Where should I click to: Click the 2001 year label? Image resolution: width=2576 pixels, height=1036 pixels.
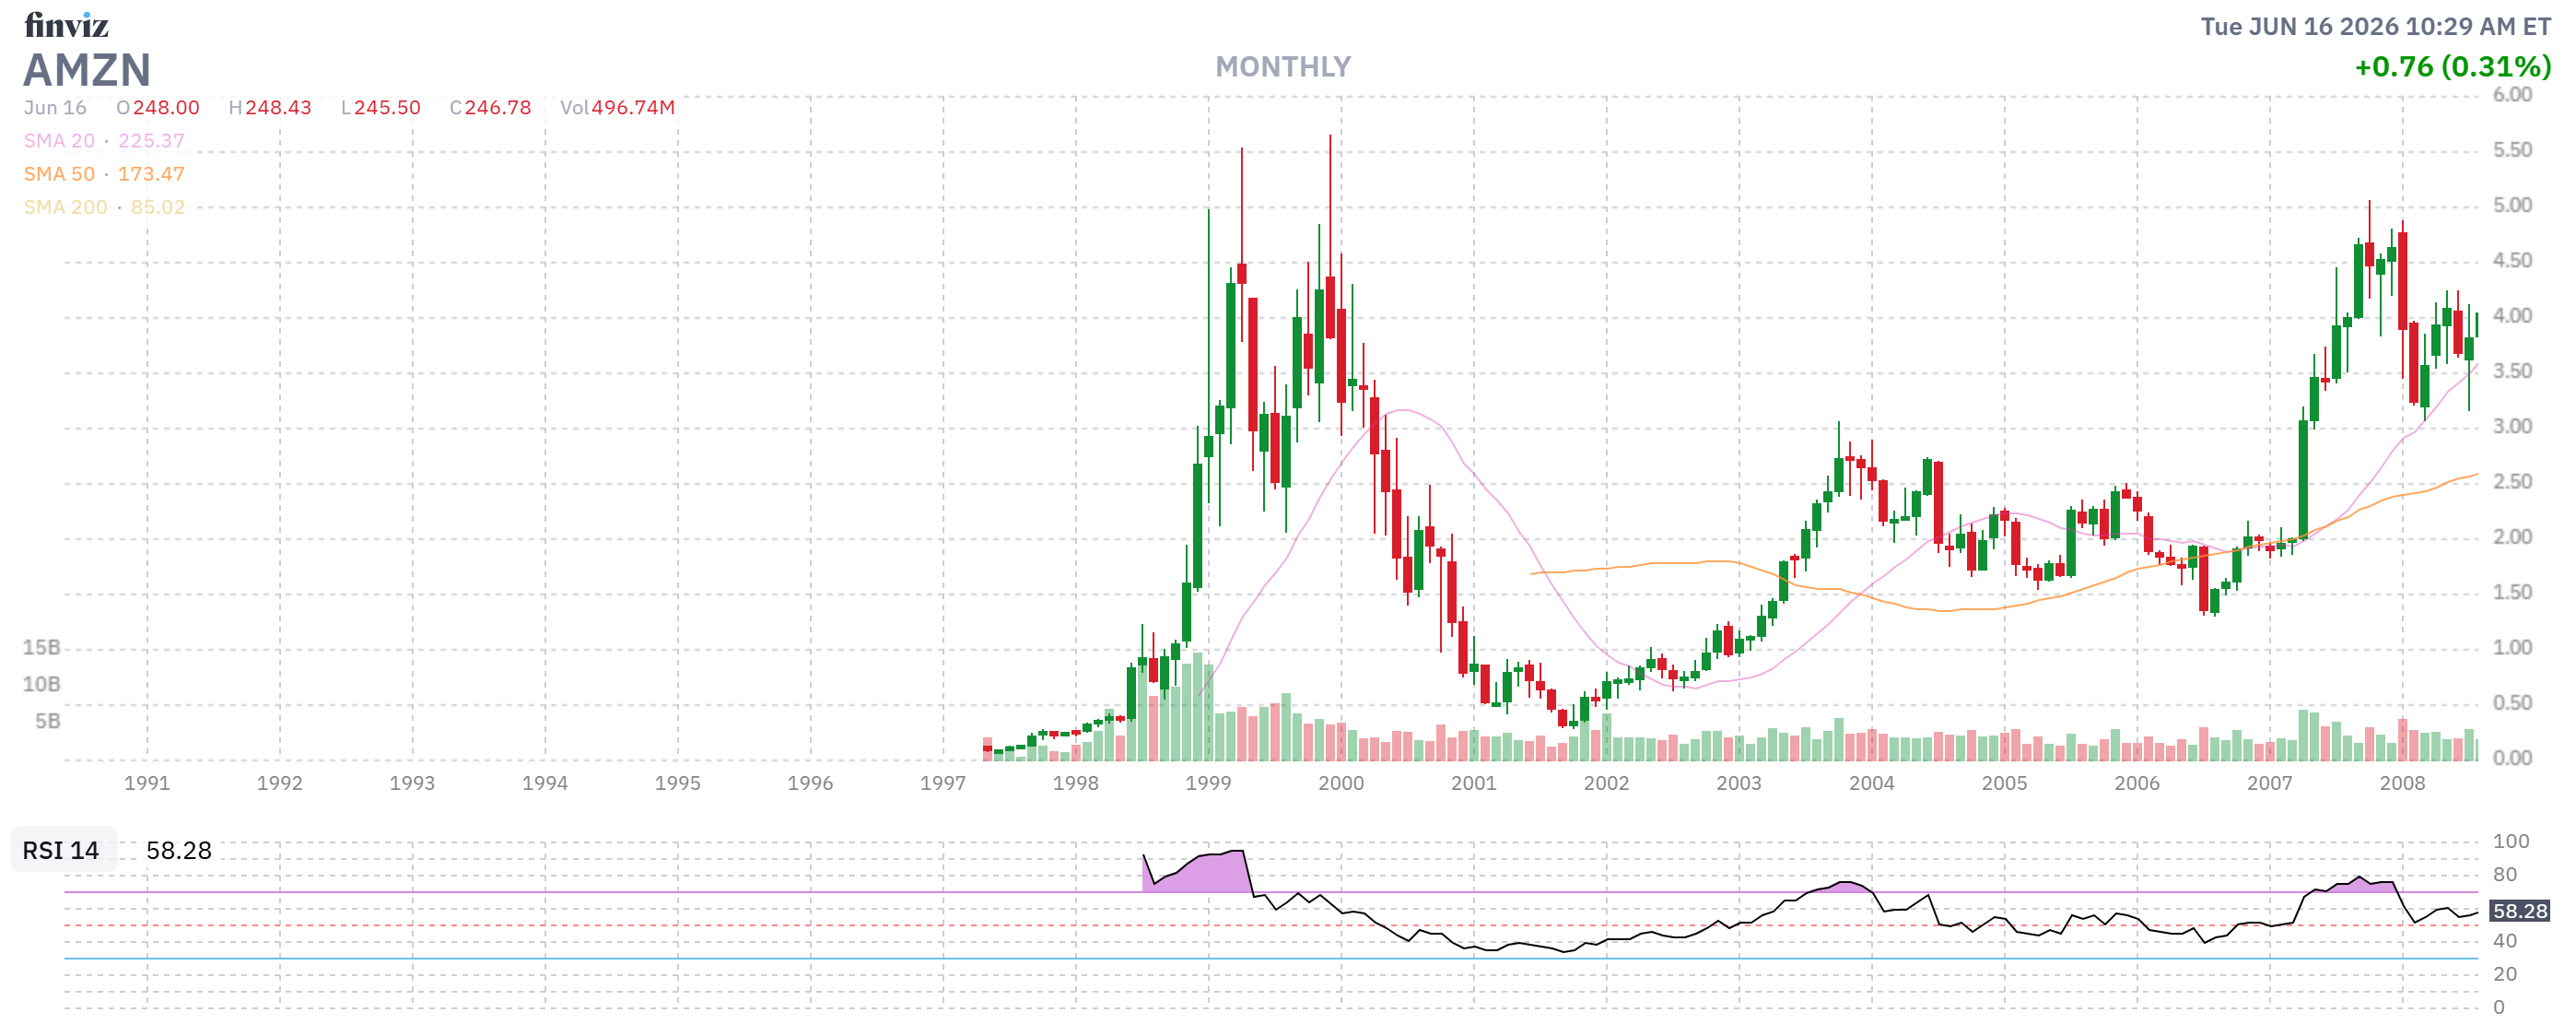pyautogui.click(x=1474, y=784)
